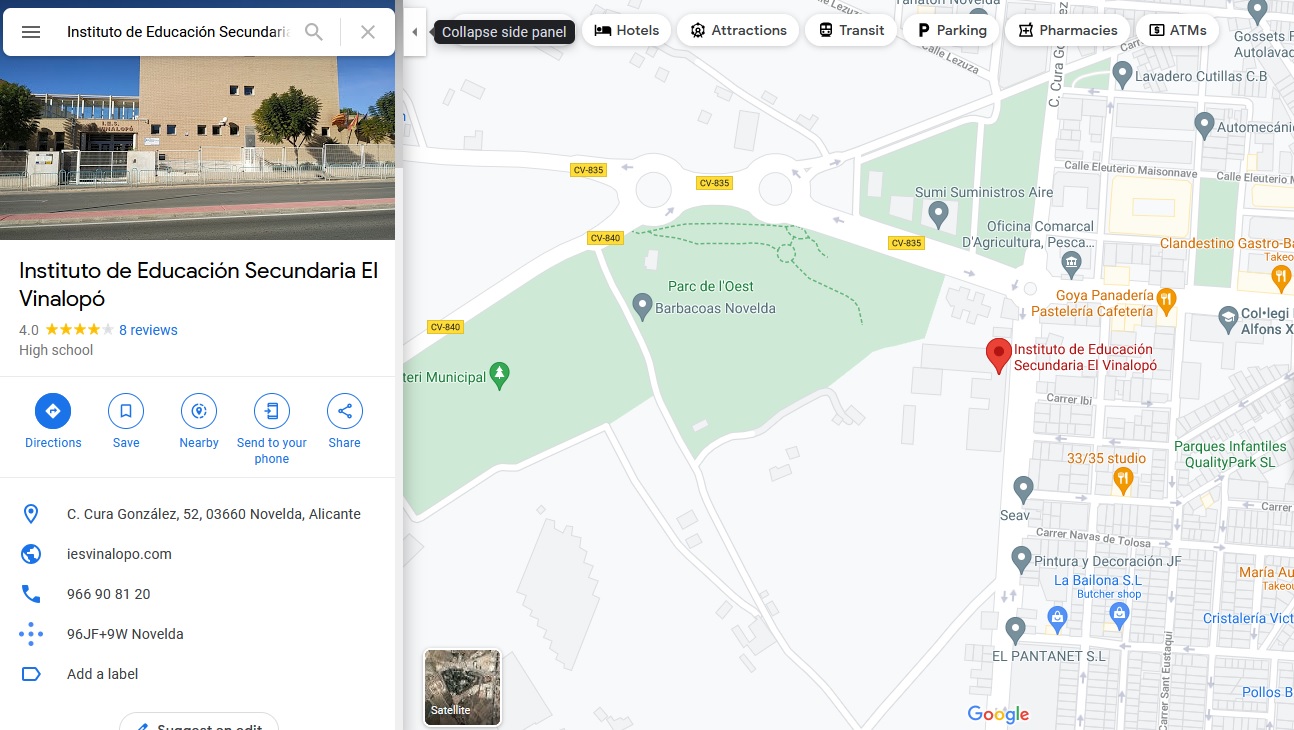
Task: Filter map by Hotels
Action: tap(627, 30)
